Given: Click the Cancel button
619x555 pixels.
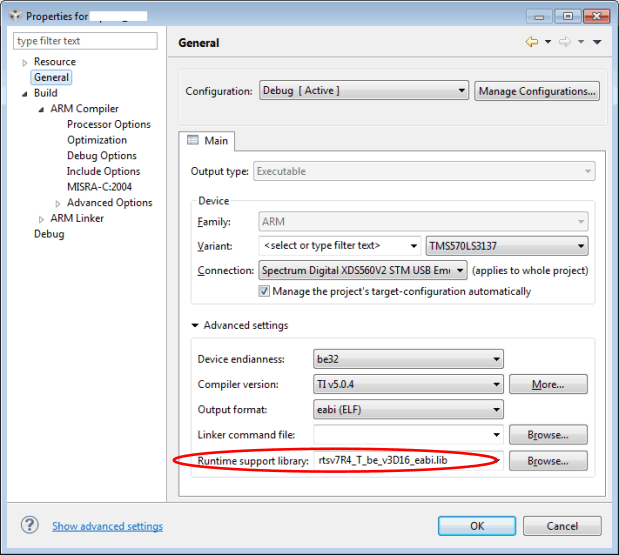Looking at the screenshot, I should pos(562,526).
